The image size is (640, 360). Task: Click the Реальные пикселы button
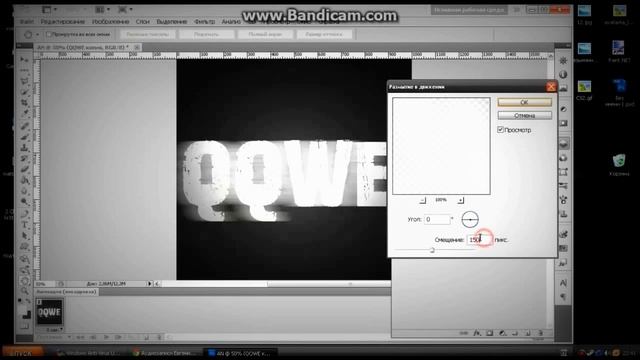(147, 35)
